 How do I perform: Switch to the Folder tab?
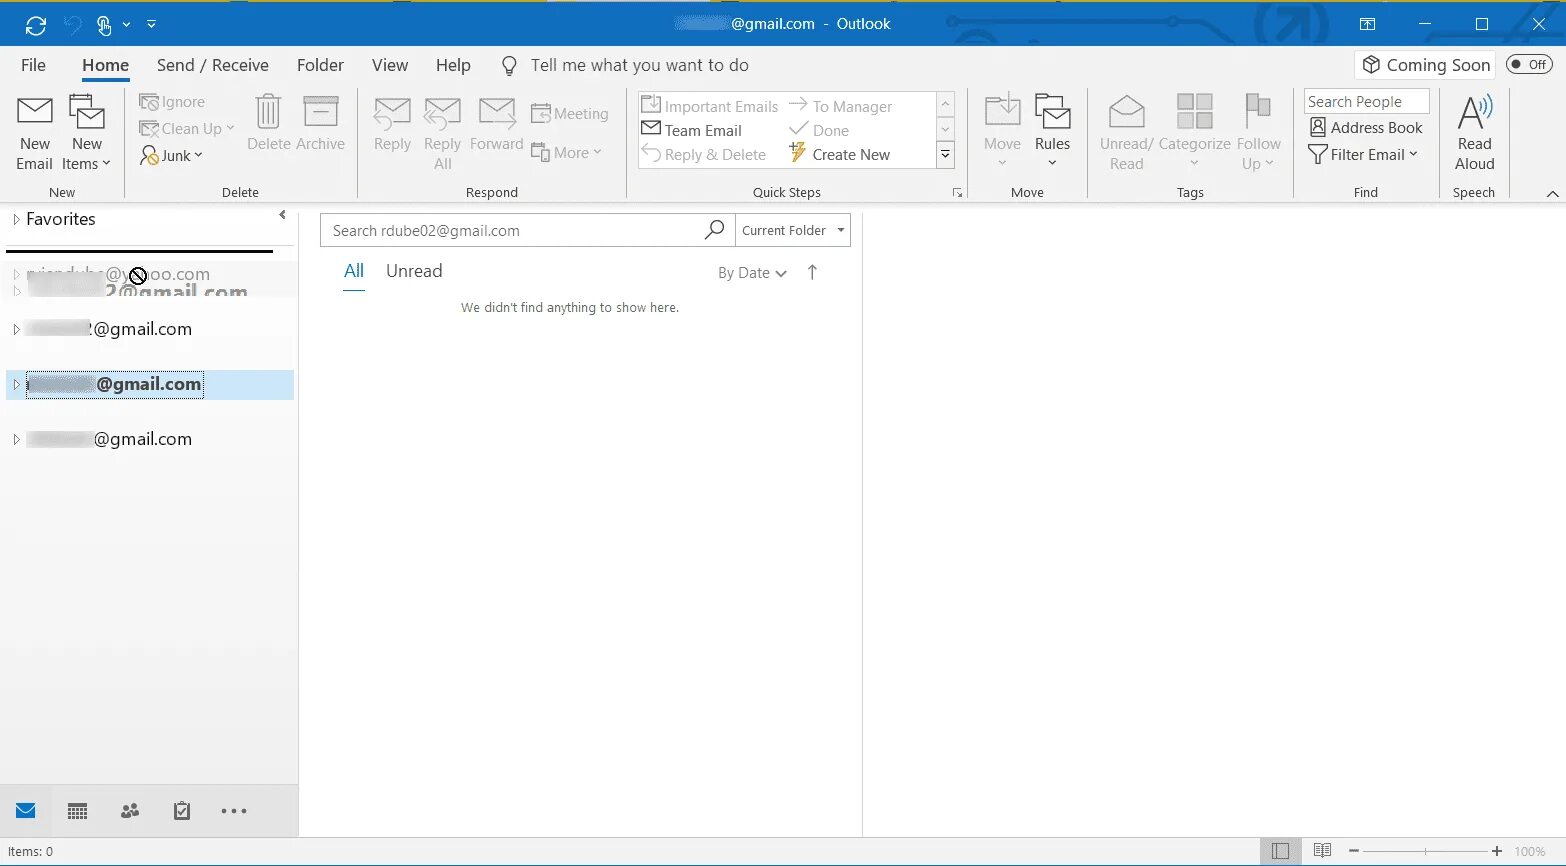tap(320, 65)
